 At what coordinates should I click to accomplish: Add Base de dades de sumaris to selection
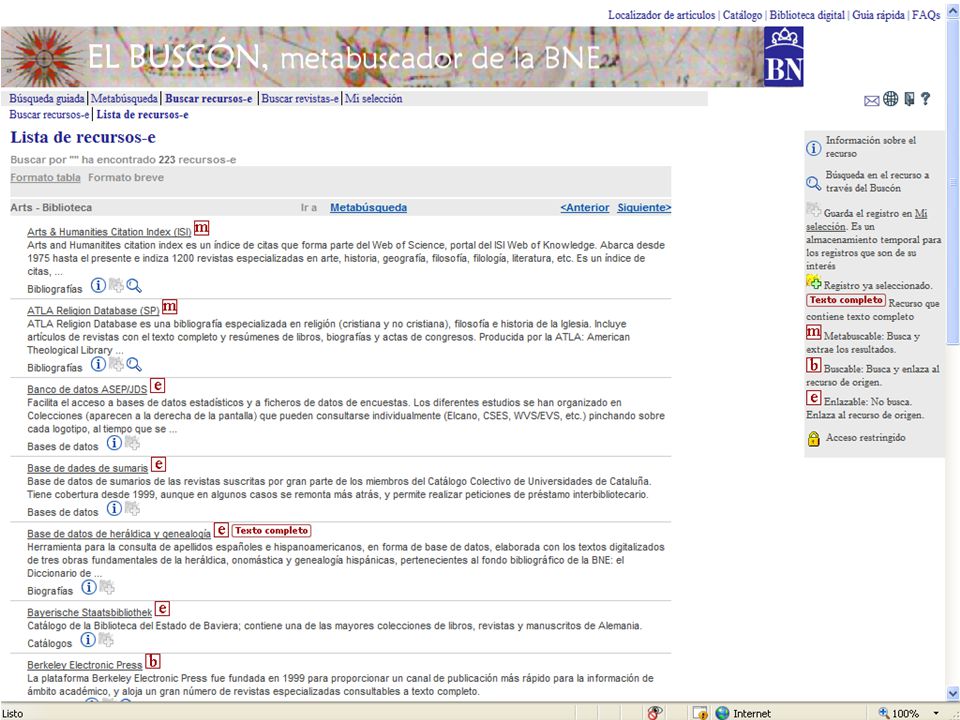point(132,508)
